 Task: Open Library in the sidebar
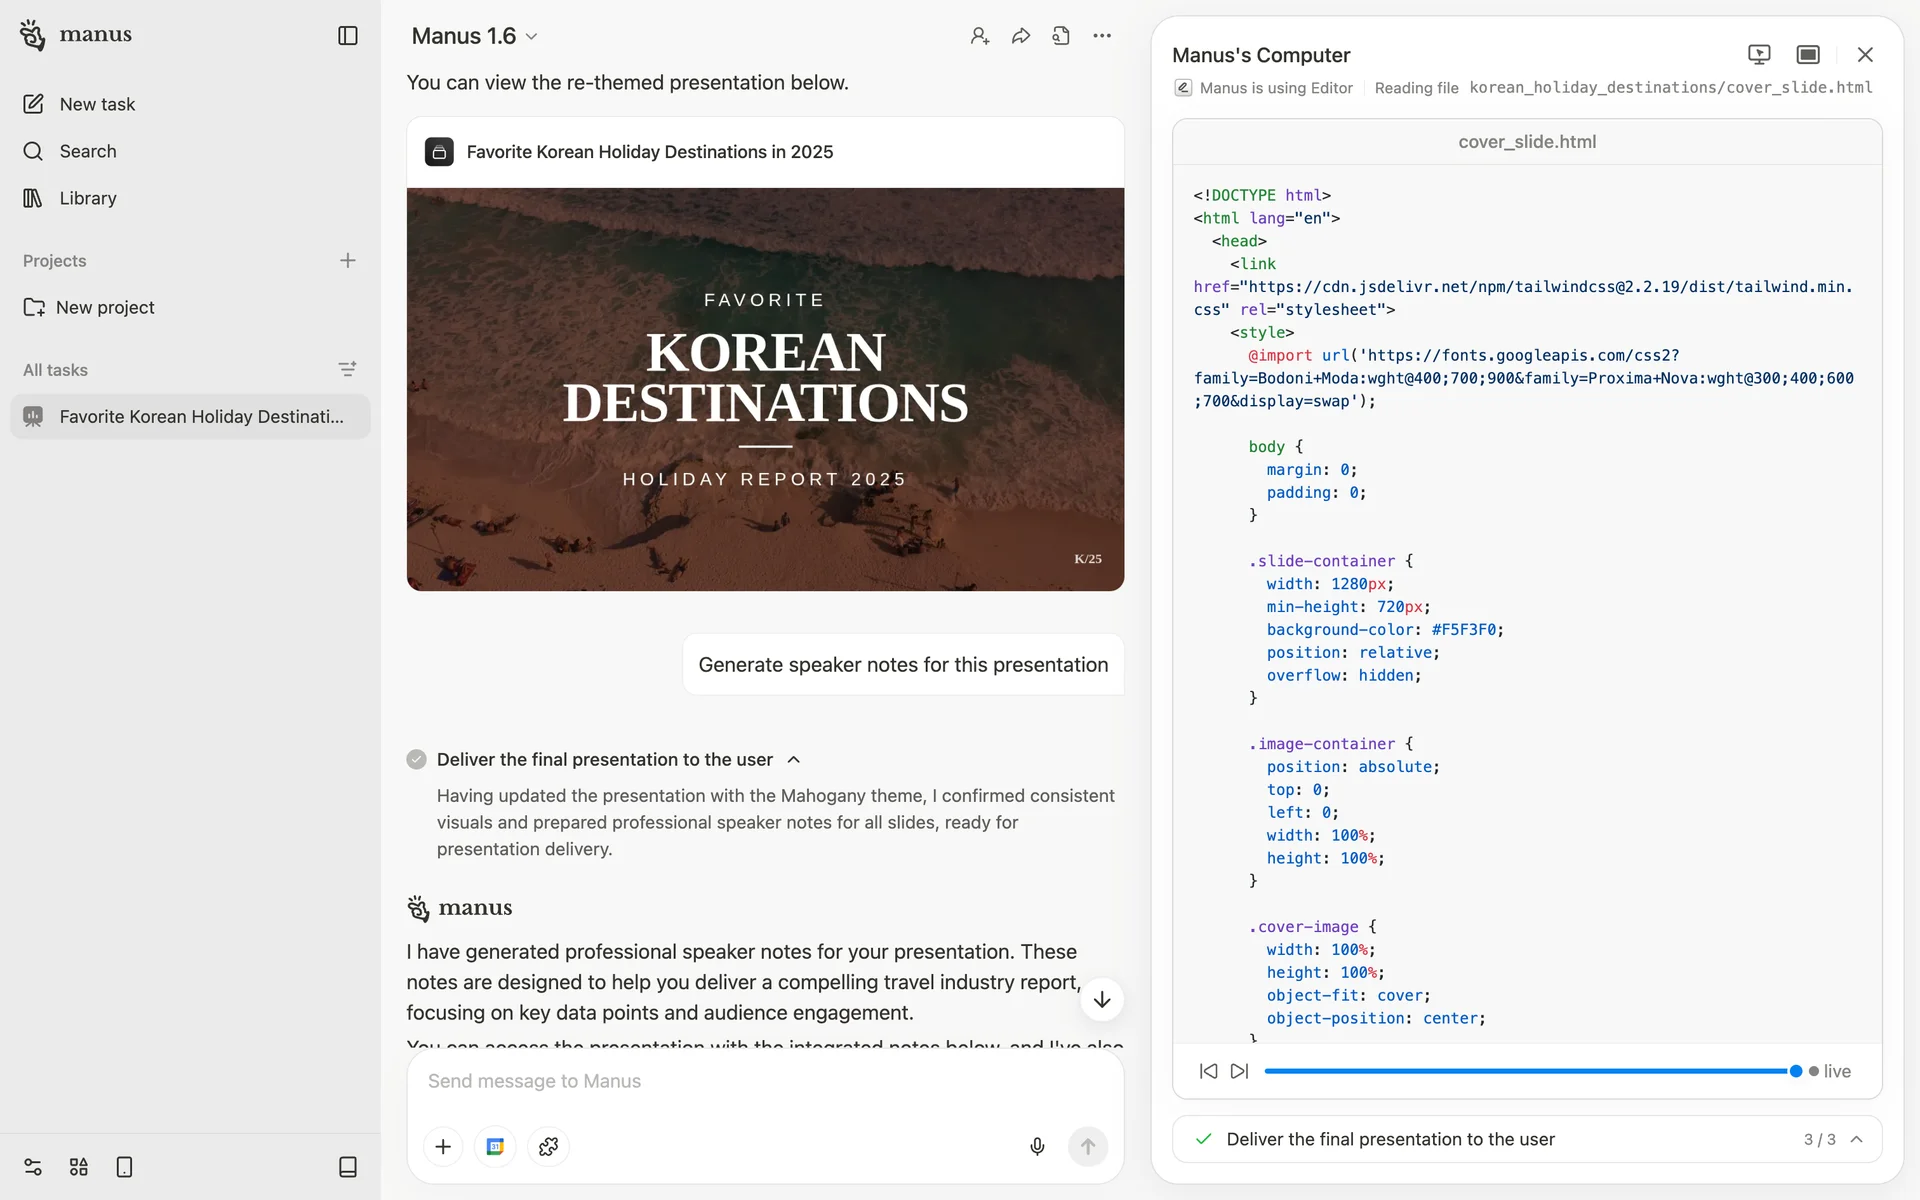[87, 198]
